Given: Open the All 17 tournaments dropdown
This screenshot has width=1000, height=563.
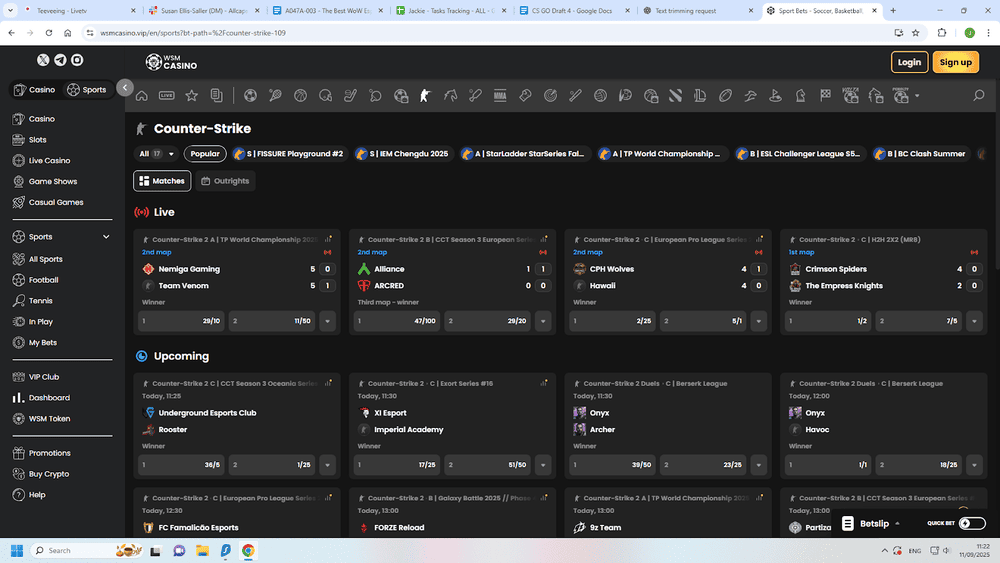Looking at the screenshot, I should (x=156, y=154).
